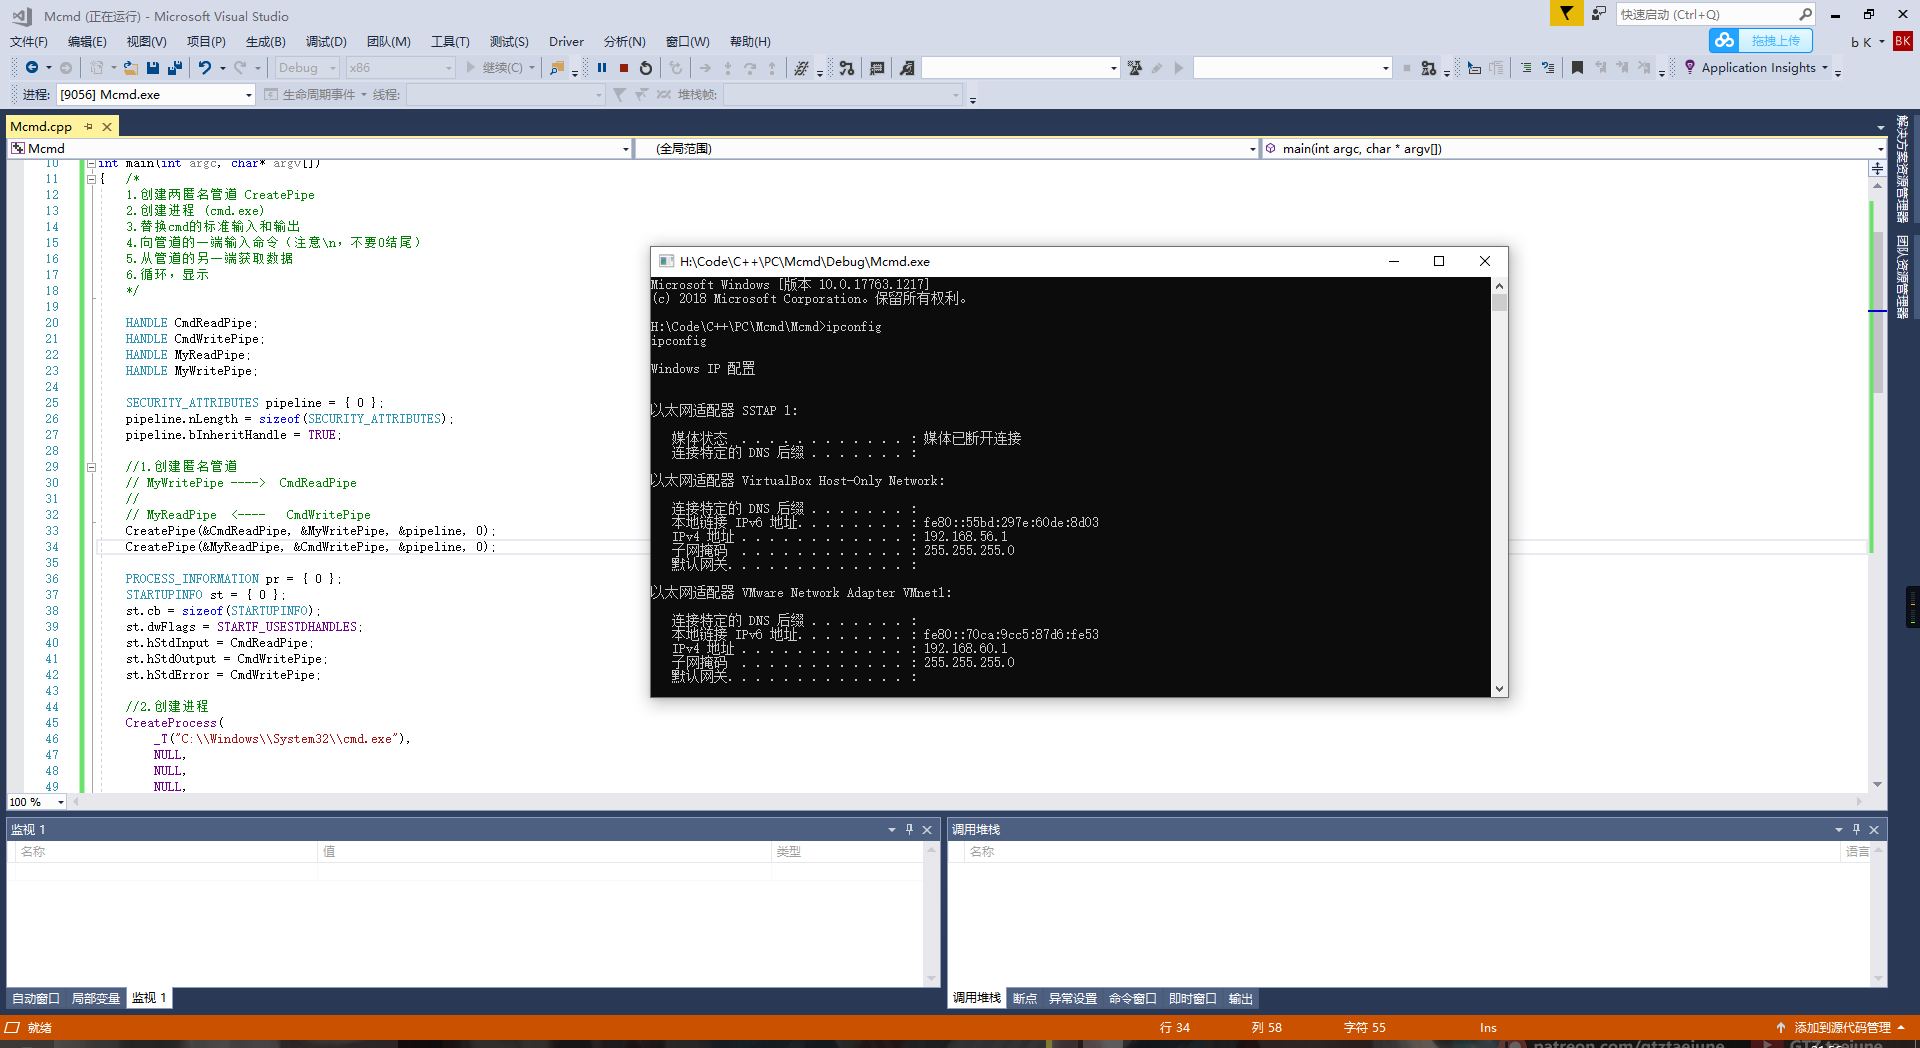Click the red BK account avatar
This screenshot has height=1048, width=1920.
coord(1903,41)
